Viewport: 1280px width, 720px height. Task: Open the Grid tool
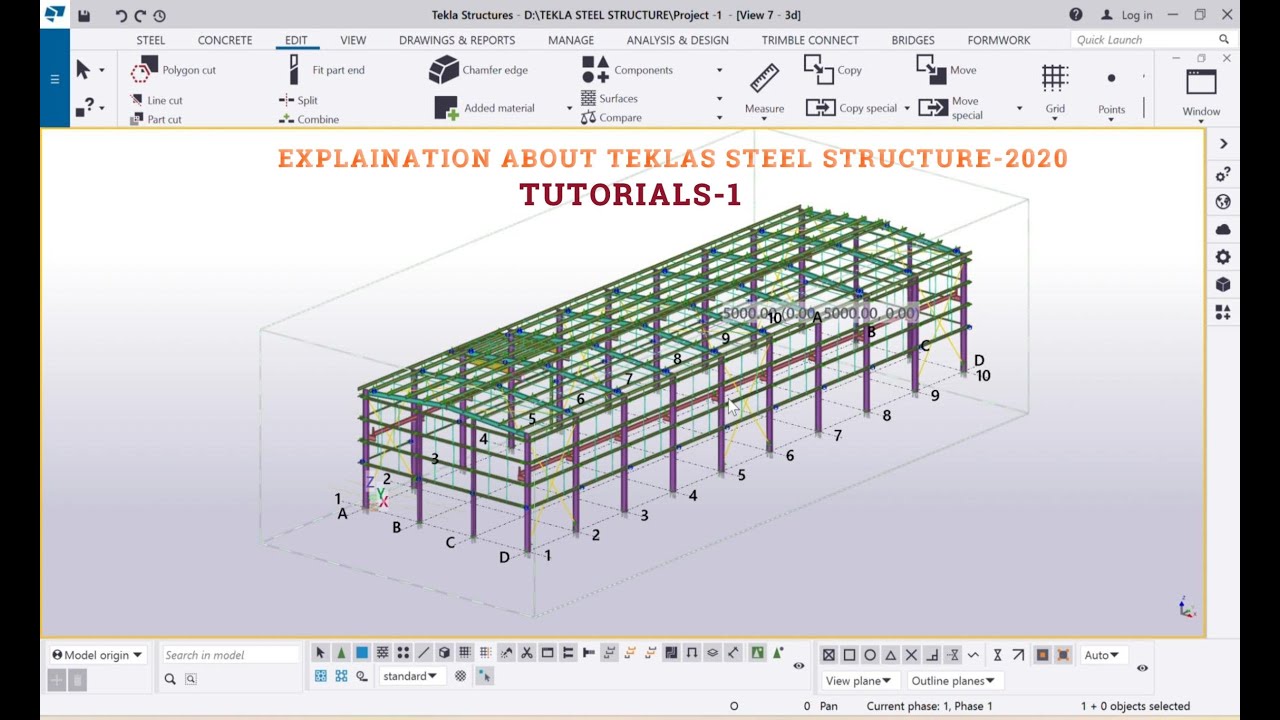click(x=1055, y=90)
